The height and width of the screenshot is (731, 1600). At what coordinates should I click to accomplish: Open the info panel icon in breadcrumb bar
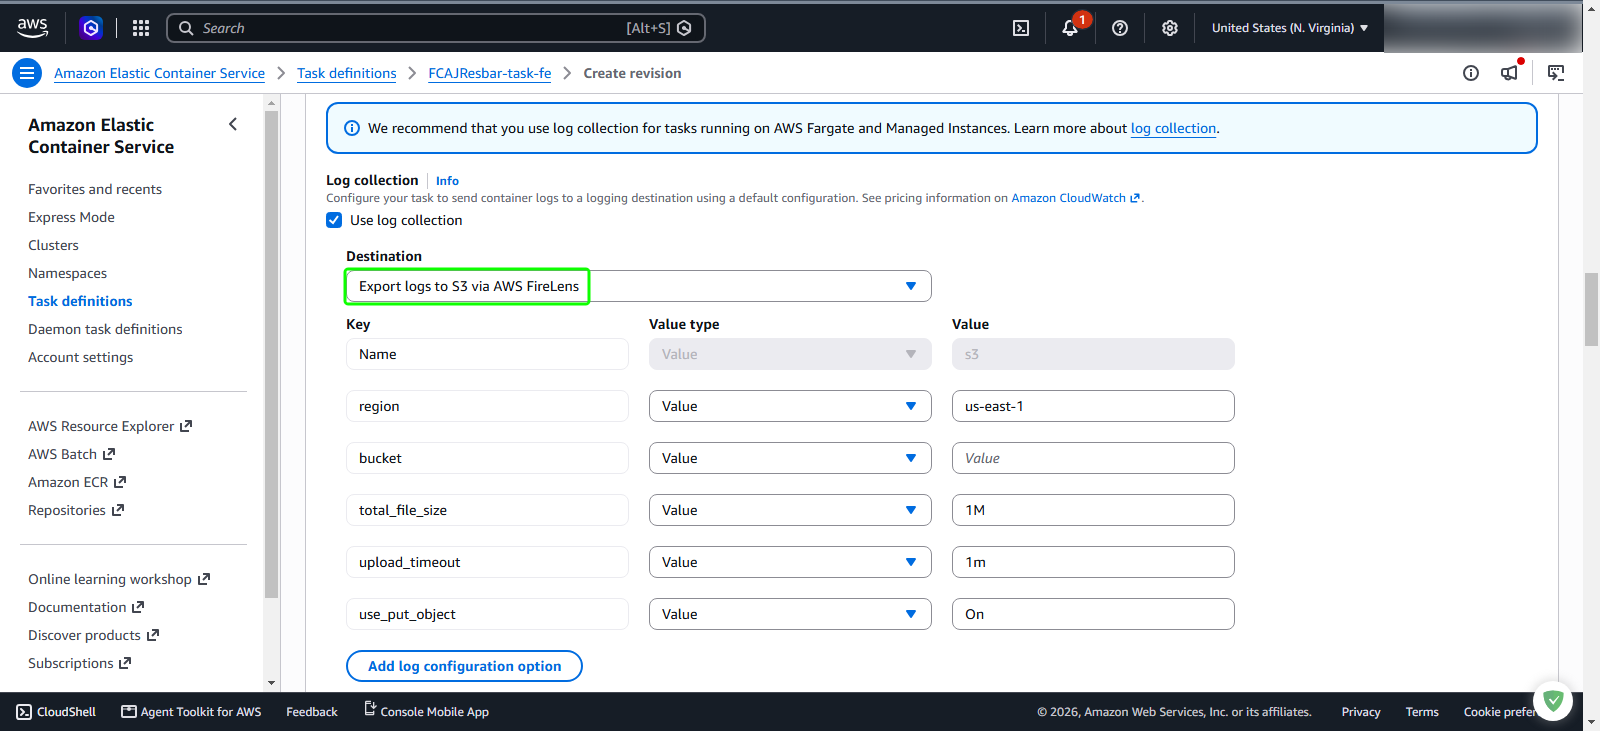tap(1471, 73)
